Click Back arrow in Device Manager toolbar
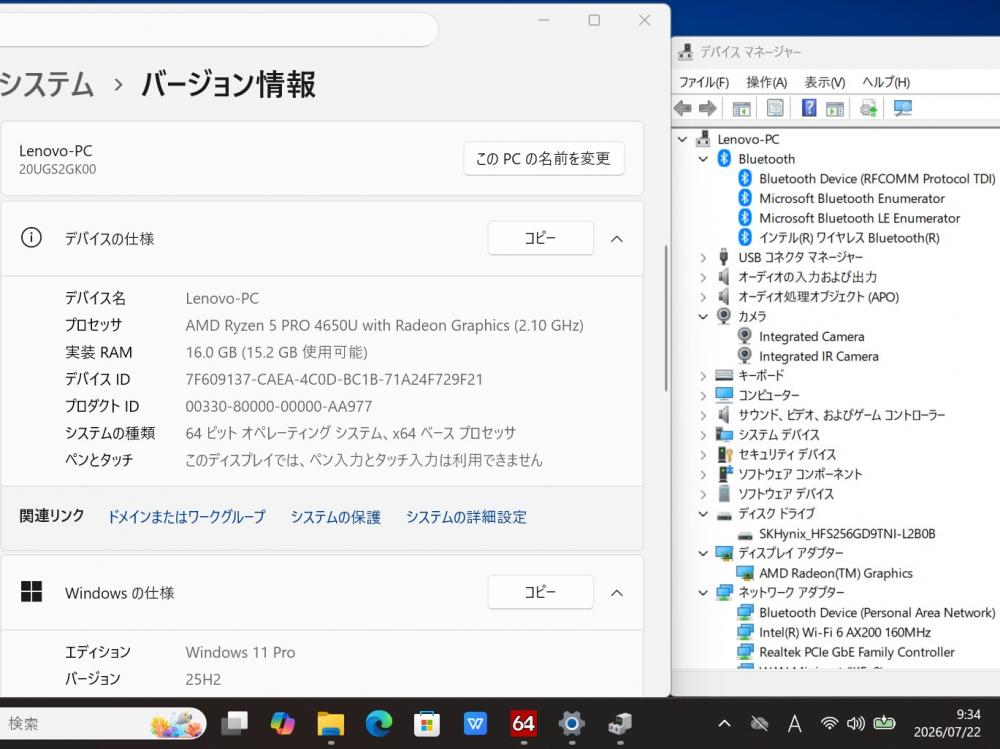The height and width of the screenshot is (749, 1000). pyautogui.click(x=683, y=108)
